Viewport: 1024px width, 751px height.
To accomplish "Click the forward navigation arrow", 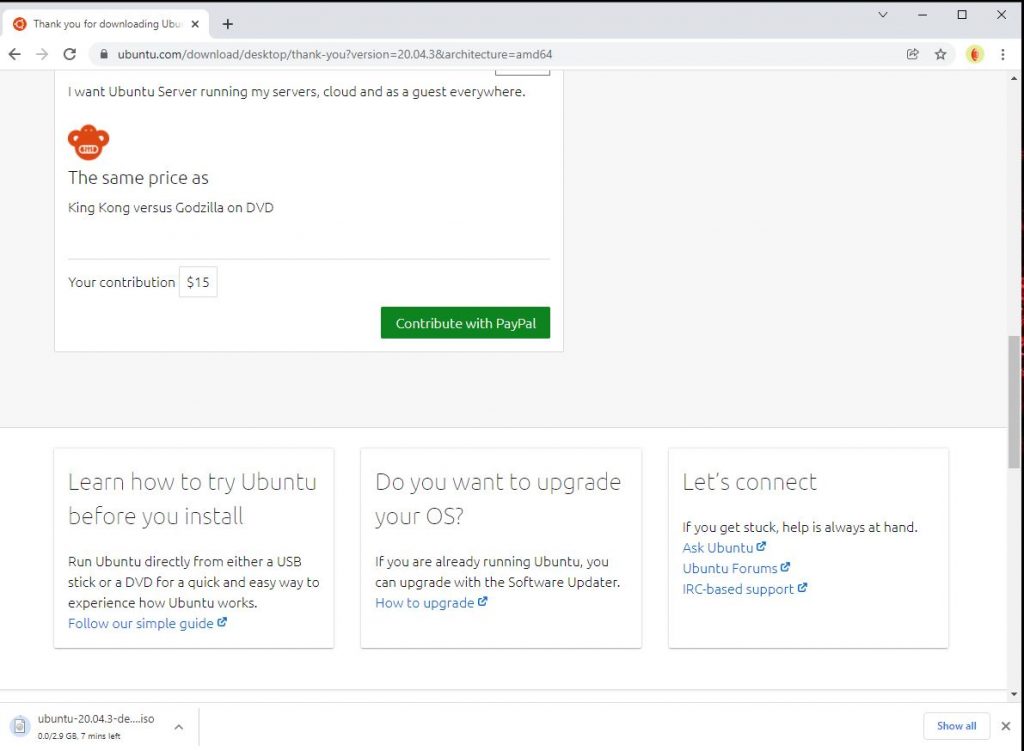I will coord(42,54).
